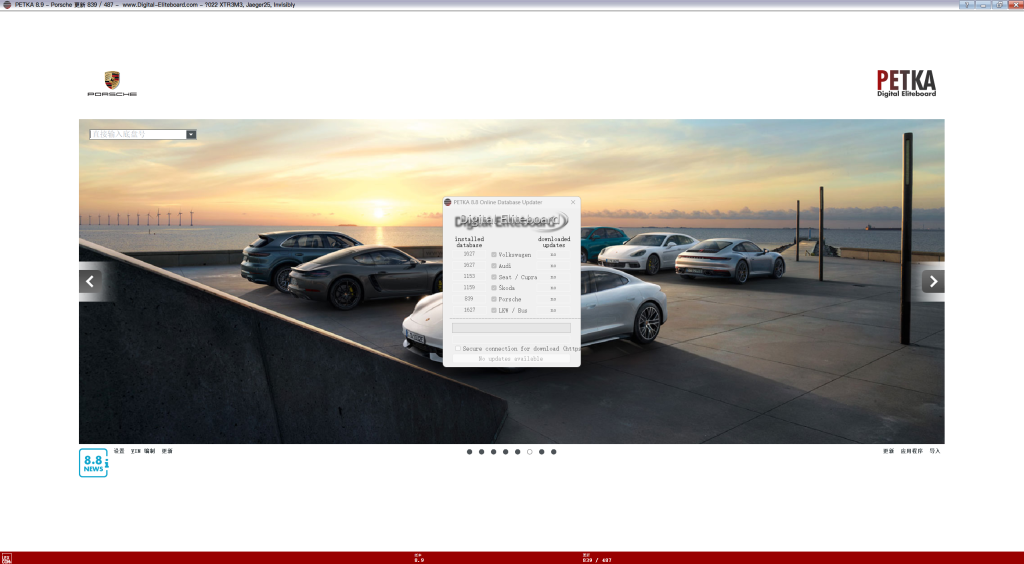Open the 设置 settings menu item
Image resolution: width=1024 pixels, height=564 pixels.
tap(119, 451)
